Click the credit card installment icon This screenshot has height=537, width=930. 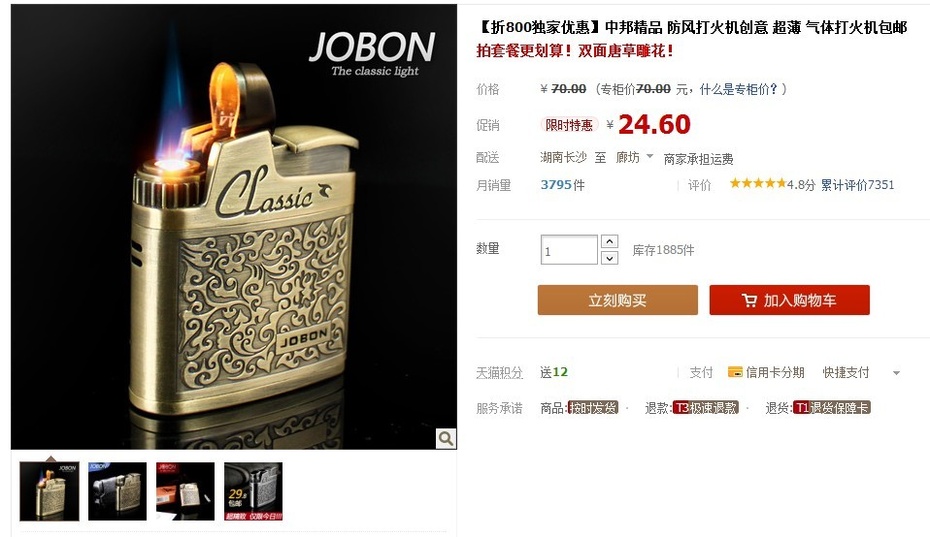coord(735,372)
